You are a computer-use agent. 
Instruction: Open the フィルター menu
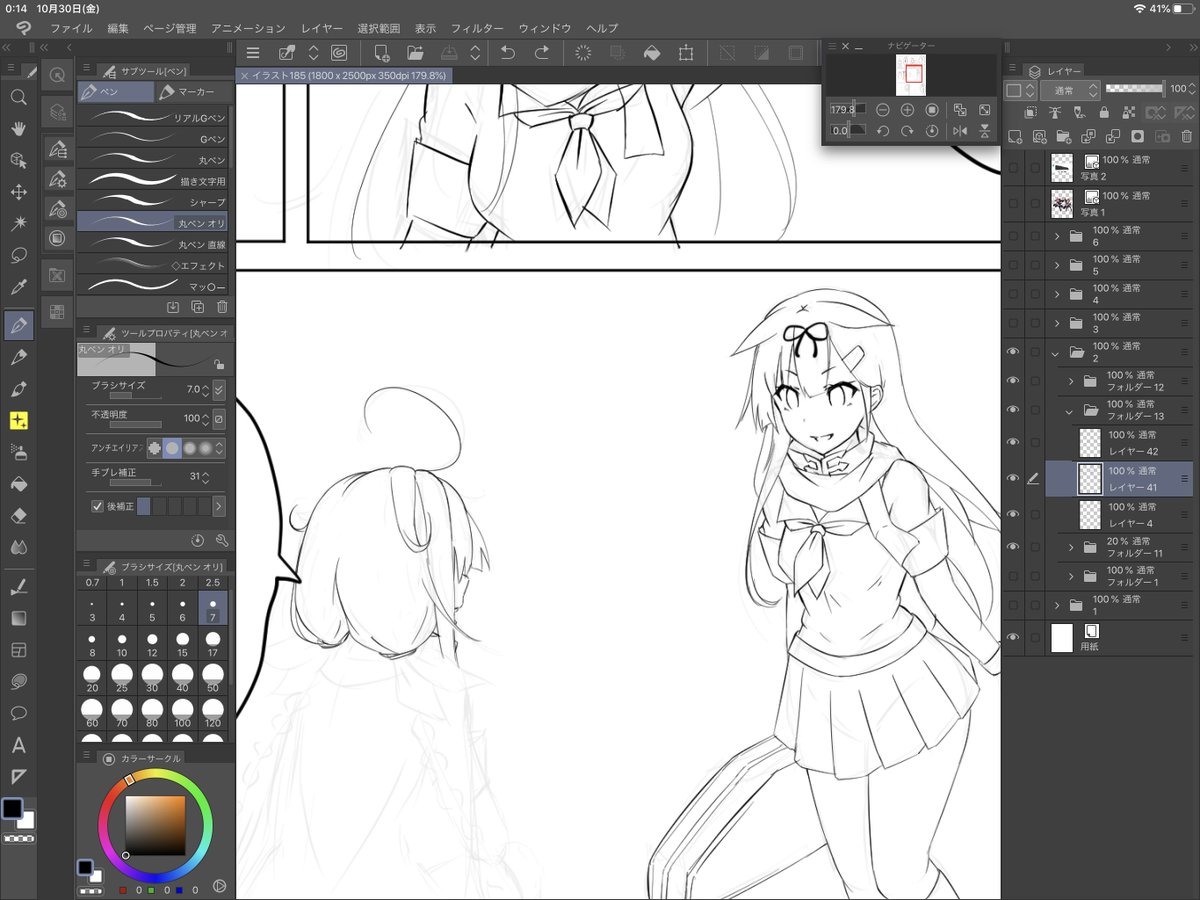click(477, 28)
